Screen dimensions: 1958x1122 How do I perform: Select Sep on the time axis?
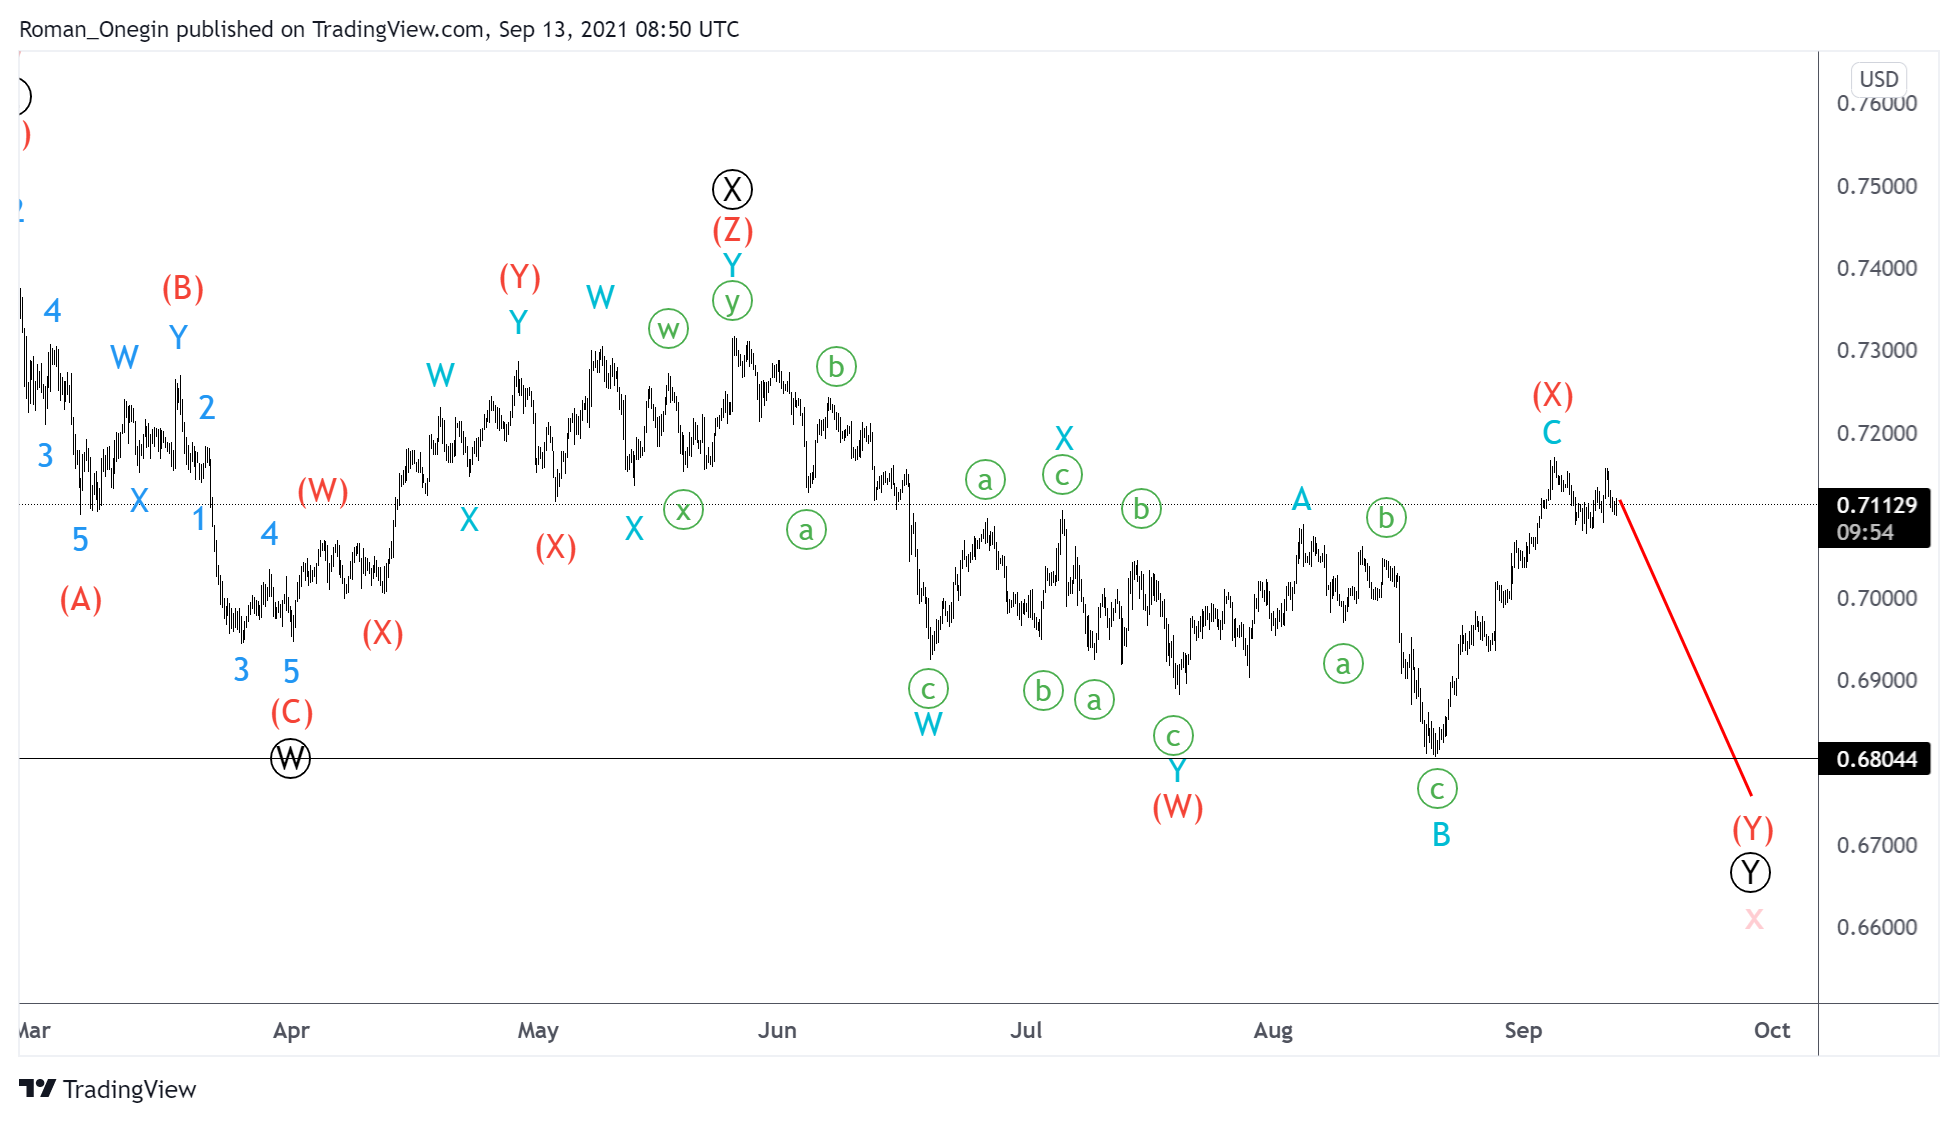click(1524, 1030)
